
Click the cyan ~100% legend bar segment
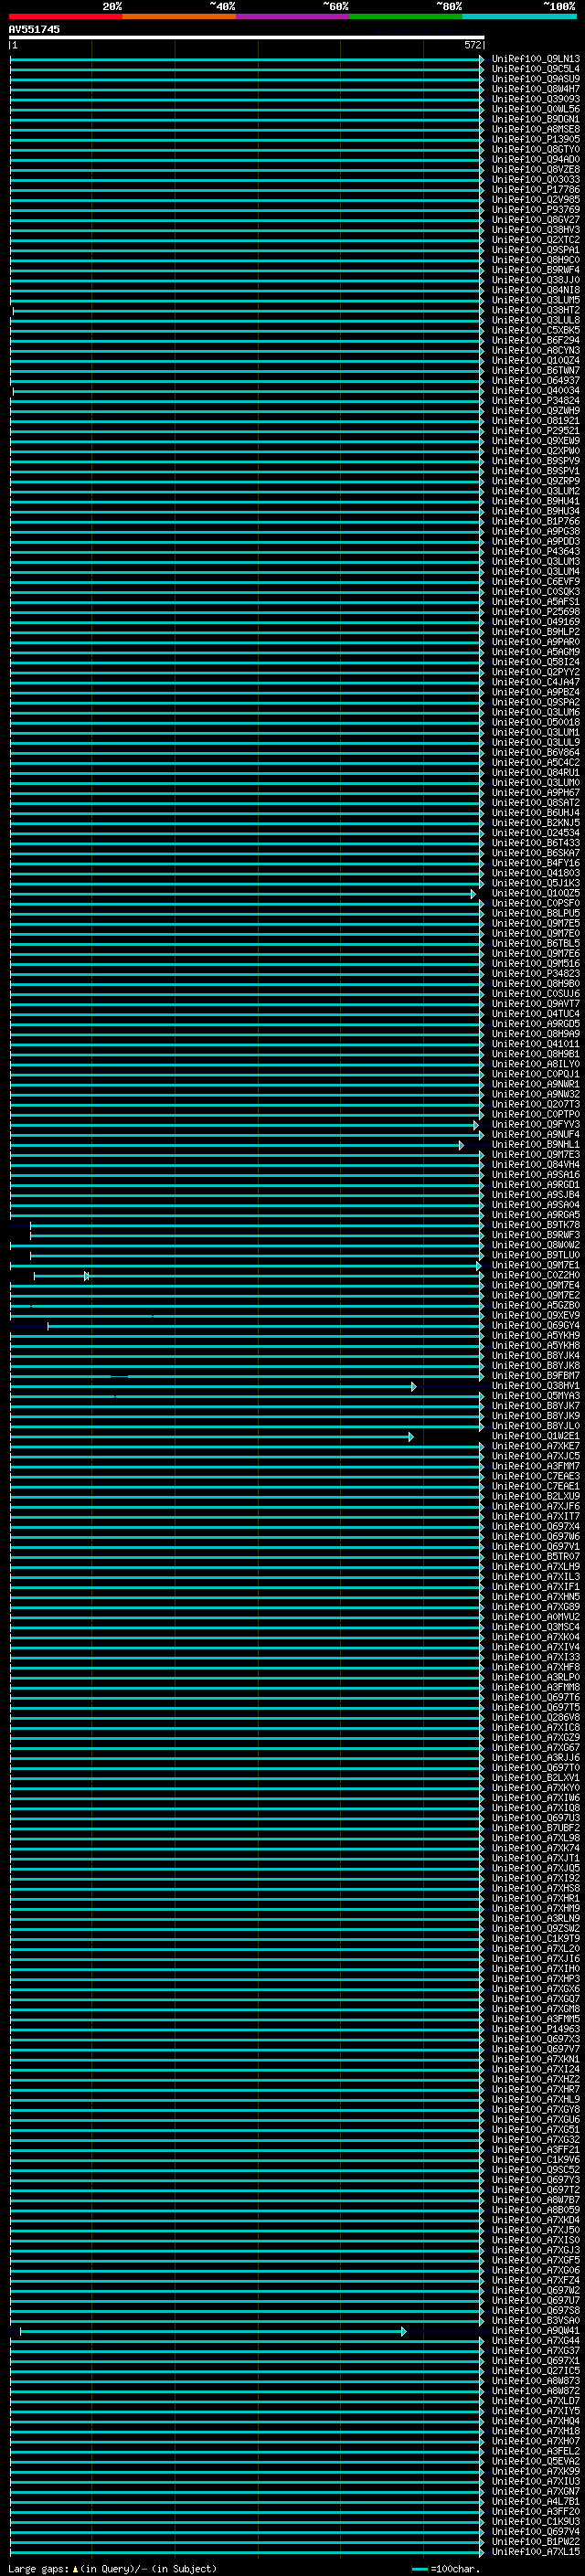coord(520,16)
